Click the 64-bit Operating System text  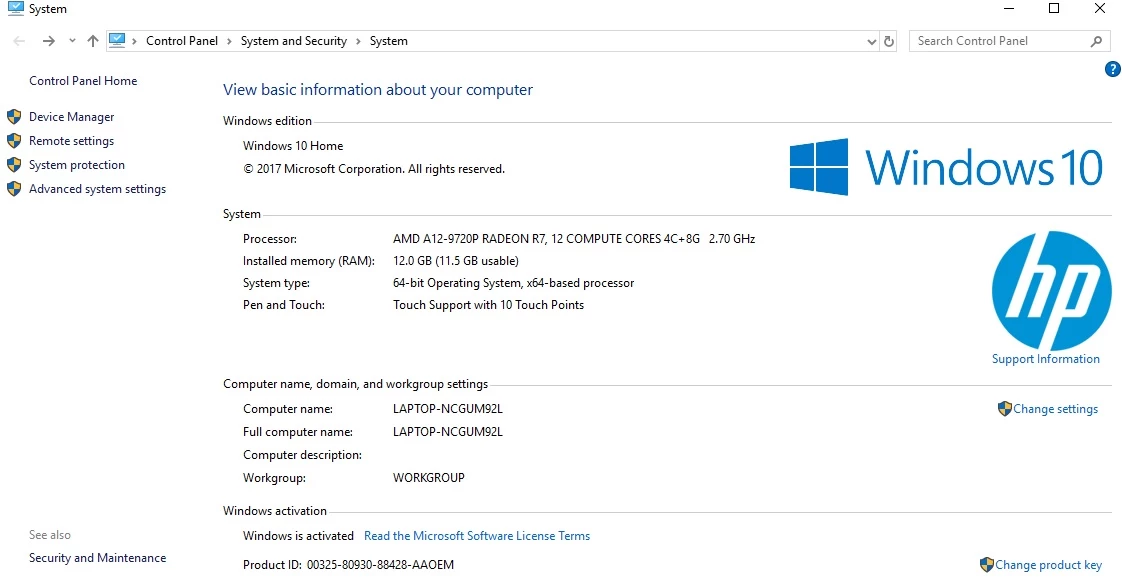pyautogui.click(x=513, y=283)
